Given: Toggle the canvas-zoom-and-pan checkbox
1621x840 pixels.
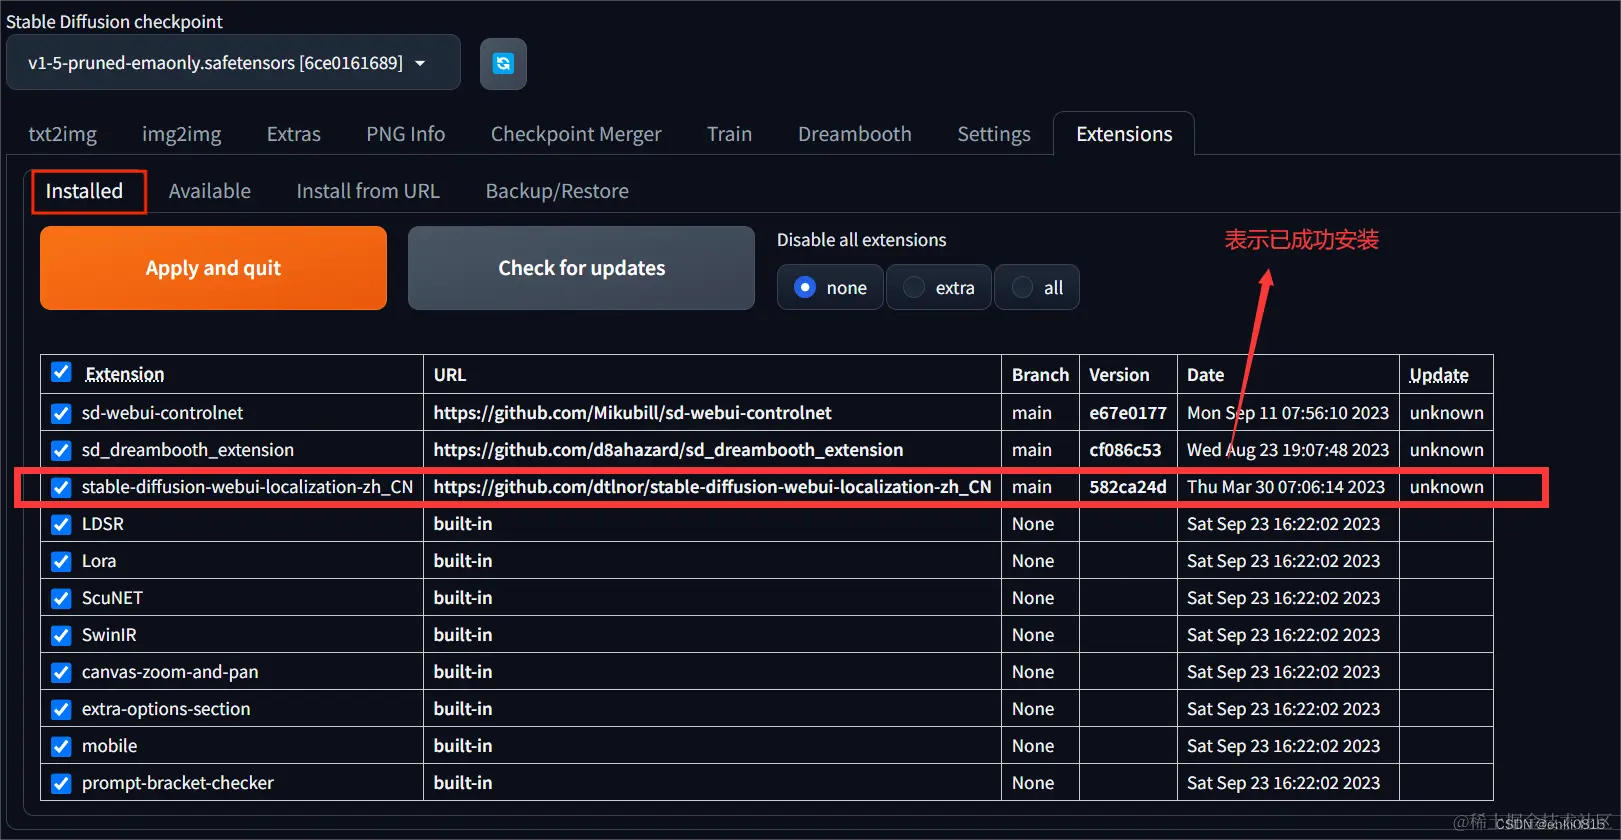Looking at the screenshot, I should 61,672.
